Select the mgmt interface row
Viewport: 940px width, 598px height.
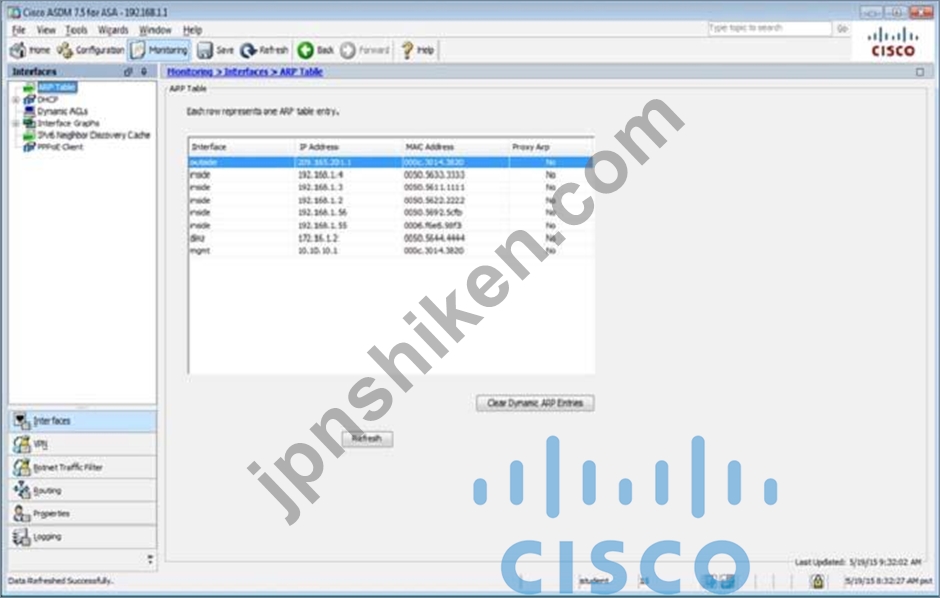[x=390, y=250]
